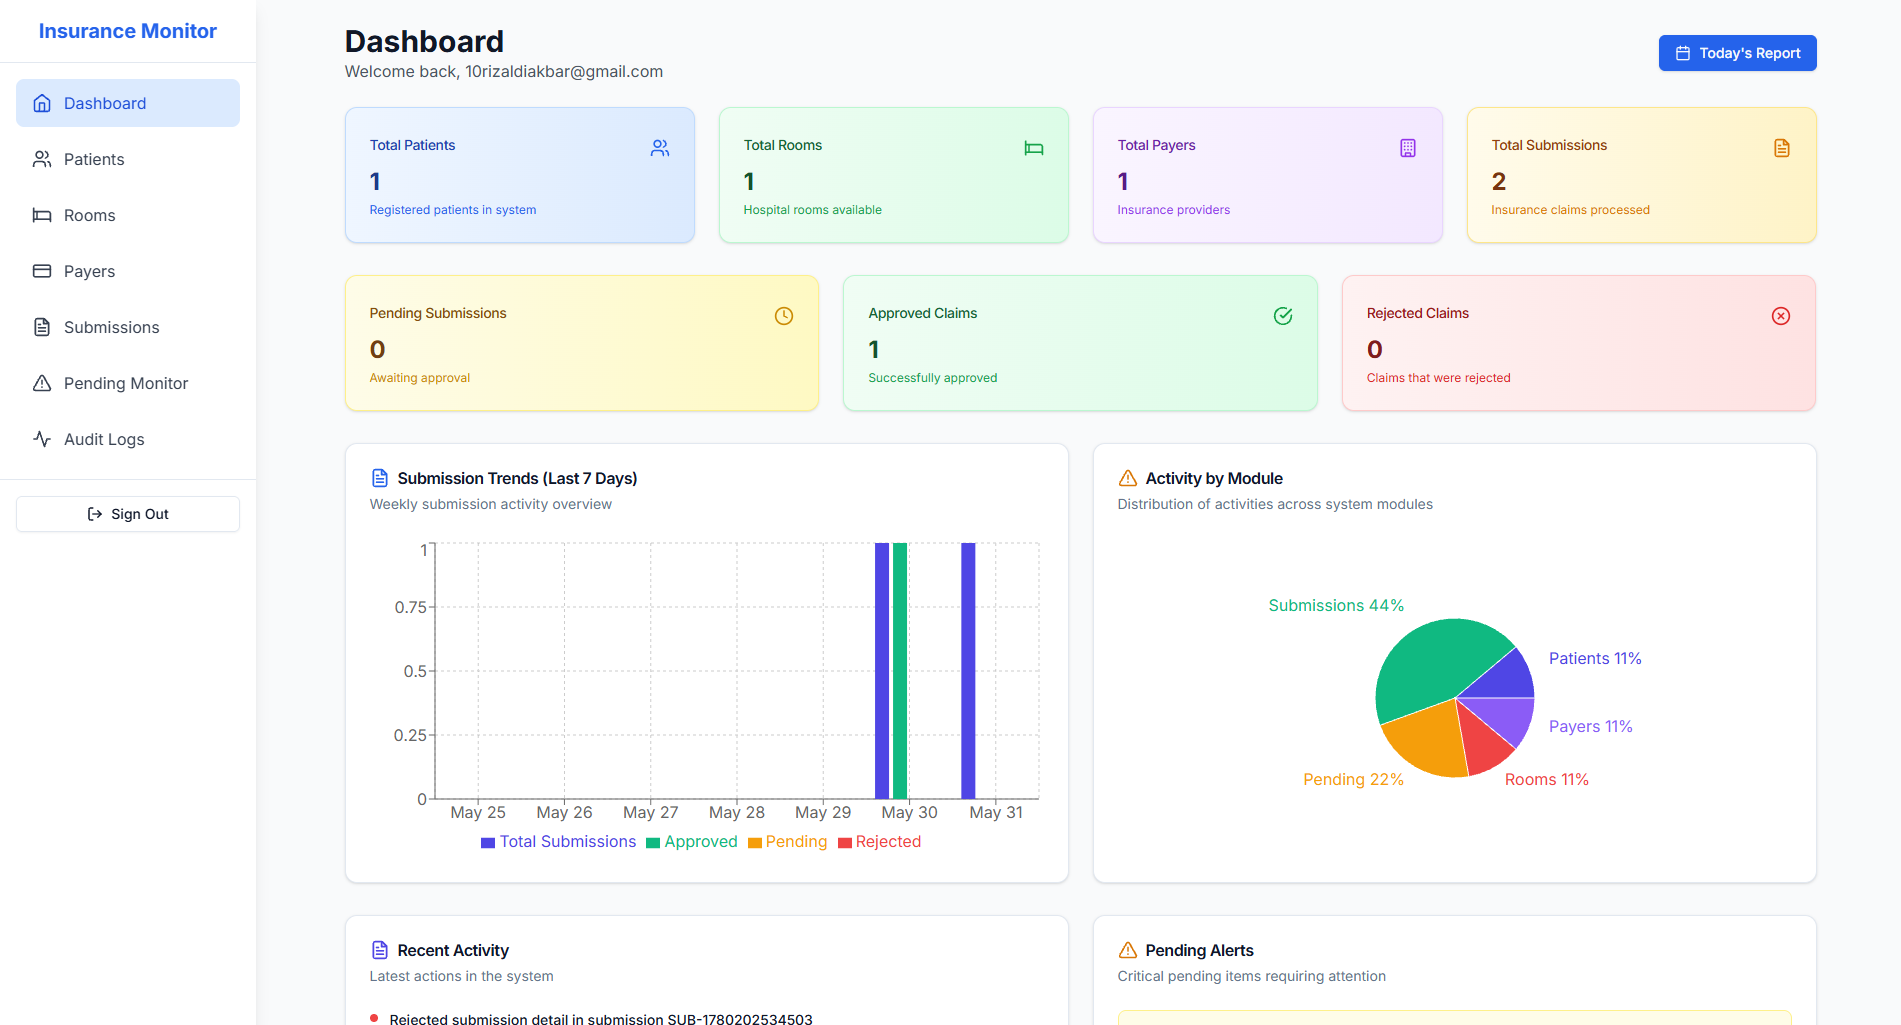Click the X circle icon on Rejected Claims
1901x1025 pixels.
pos(1781,316)
